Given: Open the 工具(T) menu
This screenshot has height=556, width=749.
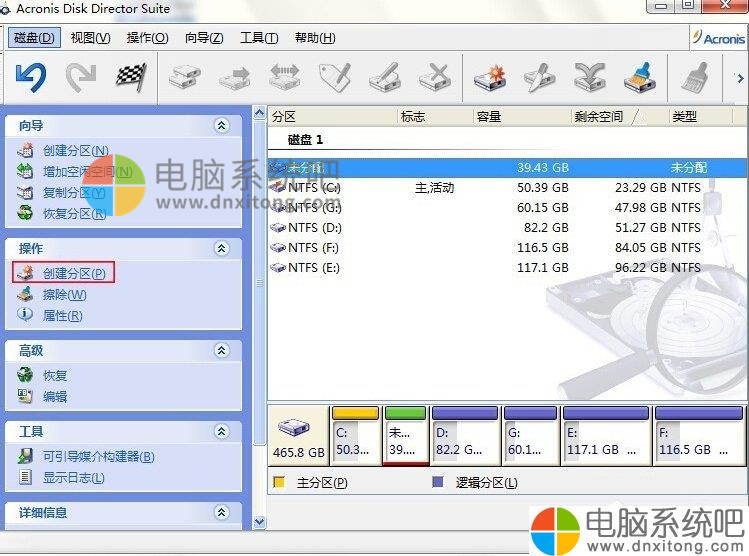Looking at the screenshot, I should coord(259,37).
